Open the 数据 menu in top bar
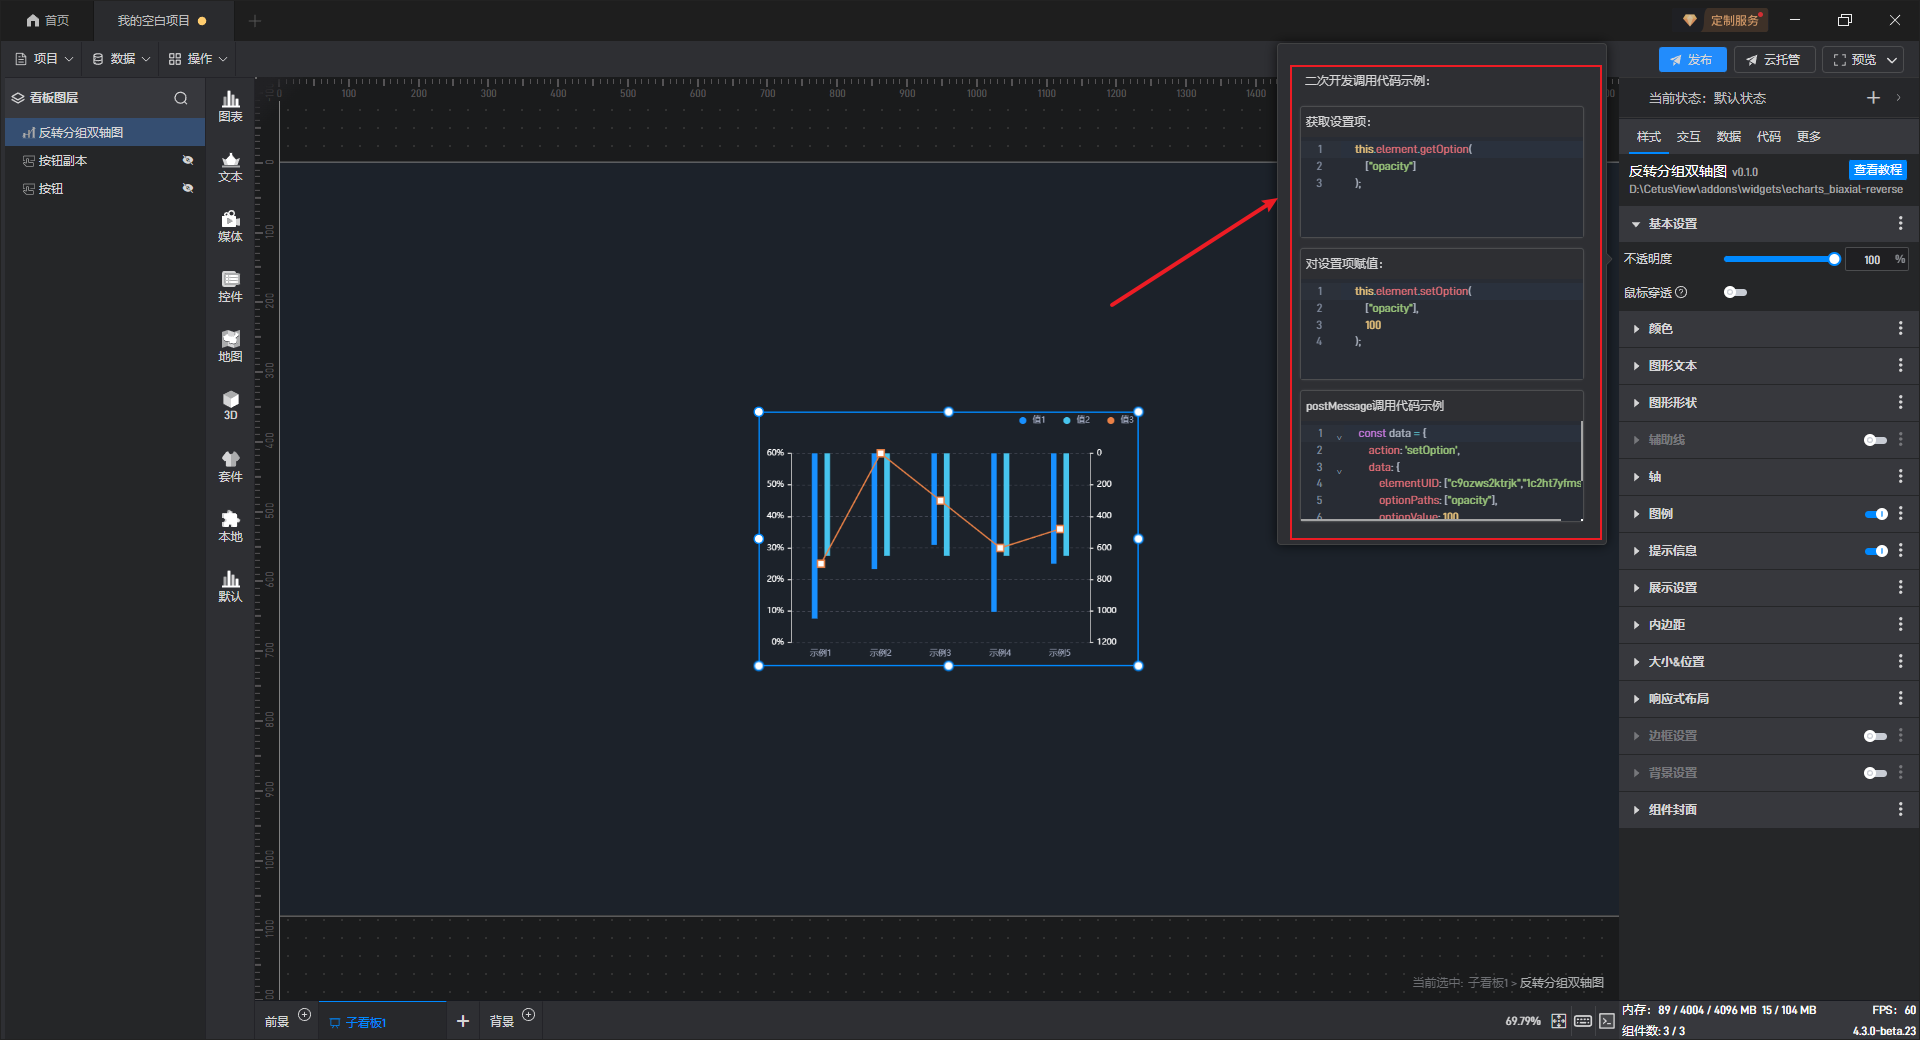 pos(121,59)
